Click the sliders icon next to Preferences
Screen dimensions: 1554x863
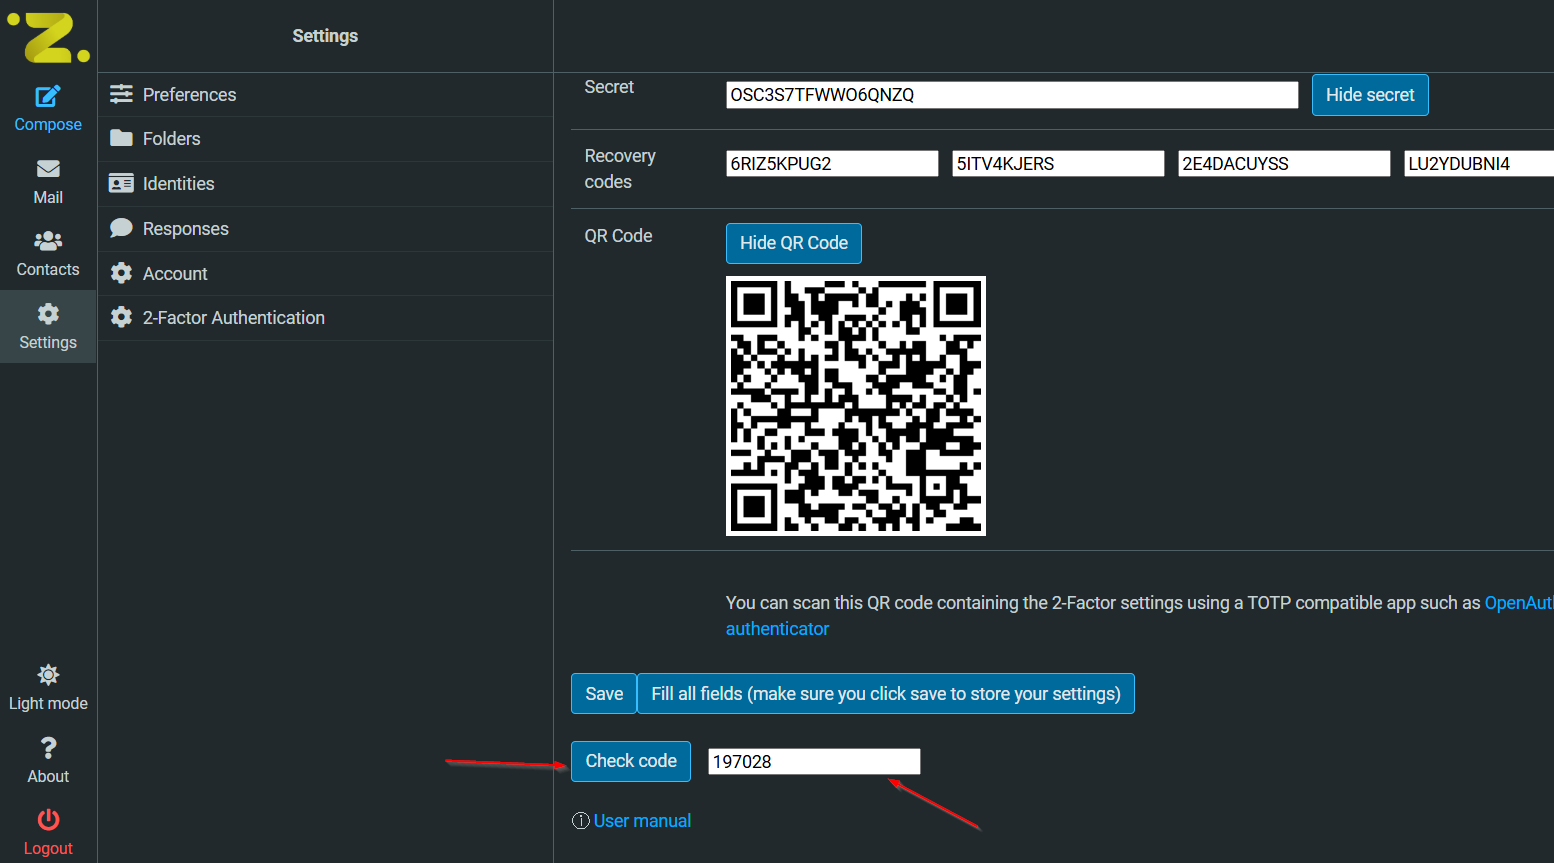coord(121,94)
